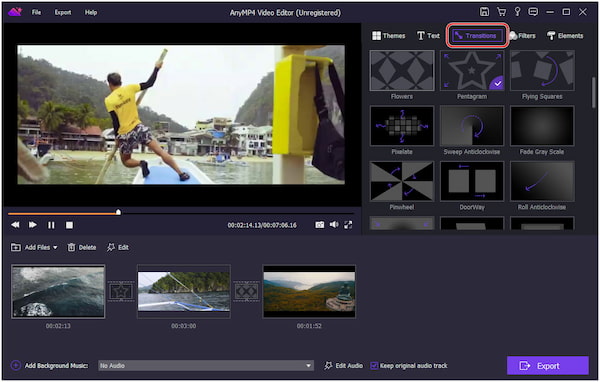Screen dimensions: 600x382
Task: Pause the video playback
Action: tap(51, 225)
